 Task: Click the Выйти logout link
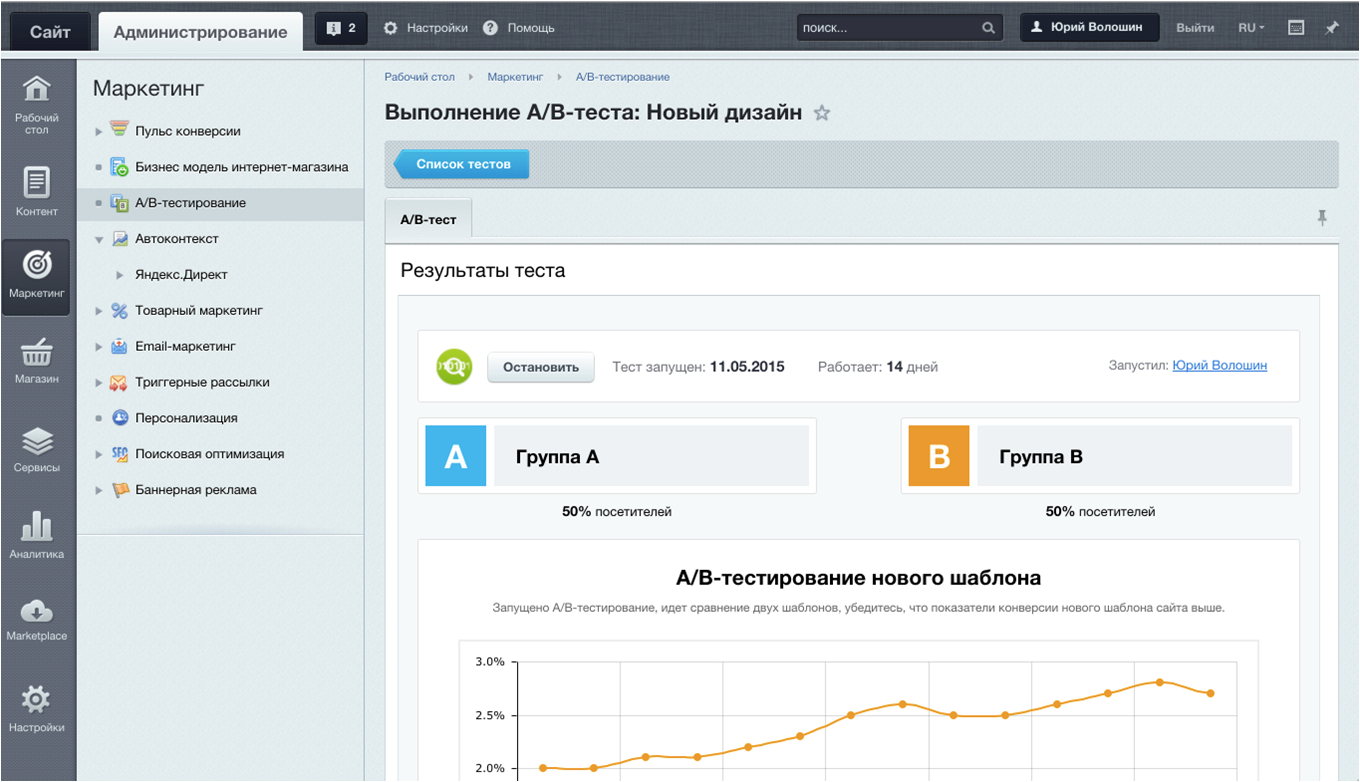pyautogui.click(x=1195, y=28)
